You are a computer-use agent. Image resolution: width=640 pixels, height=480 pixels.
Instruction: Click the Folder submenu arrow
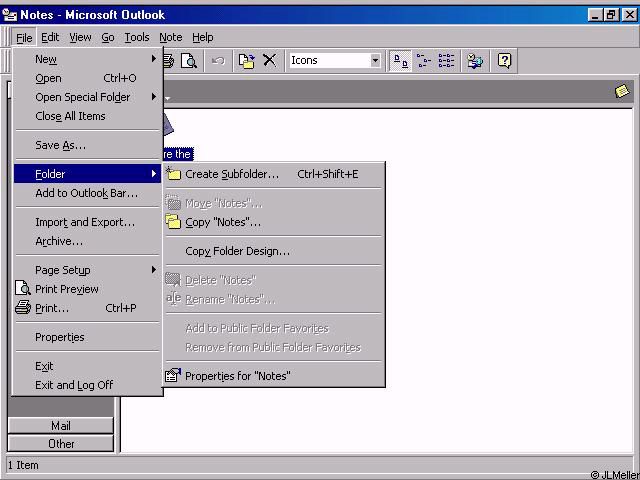pyautogui.click(x=154, y=174)
